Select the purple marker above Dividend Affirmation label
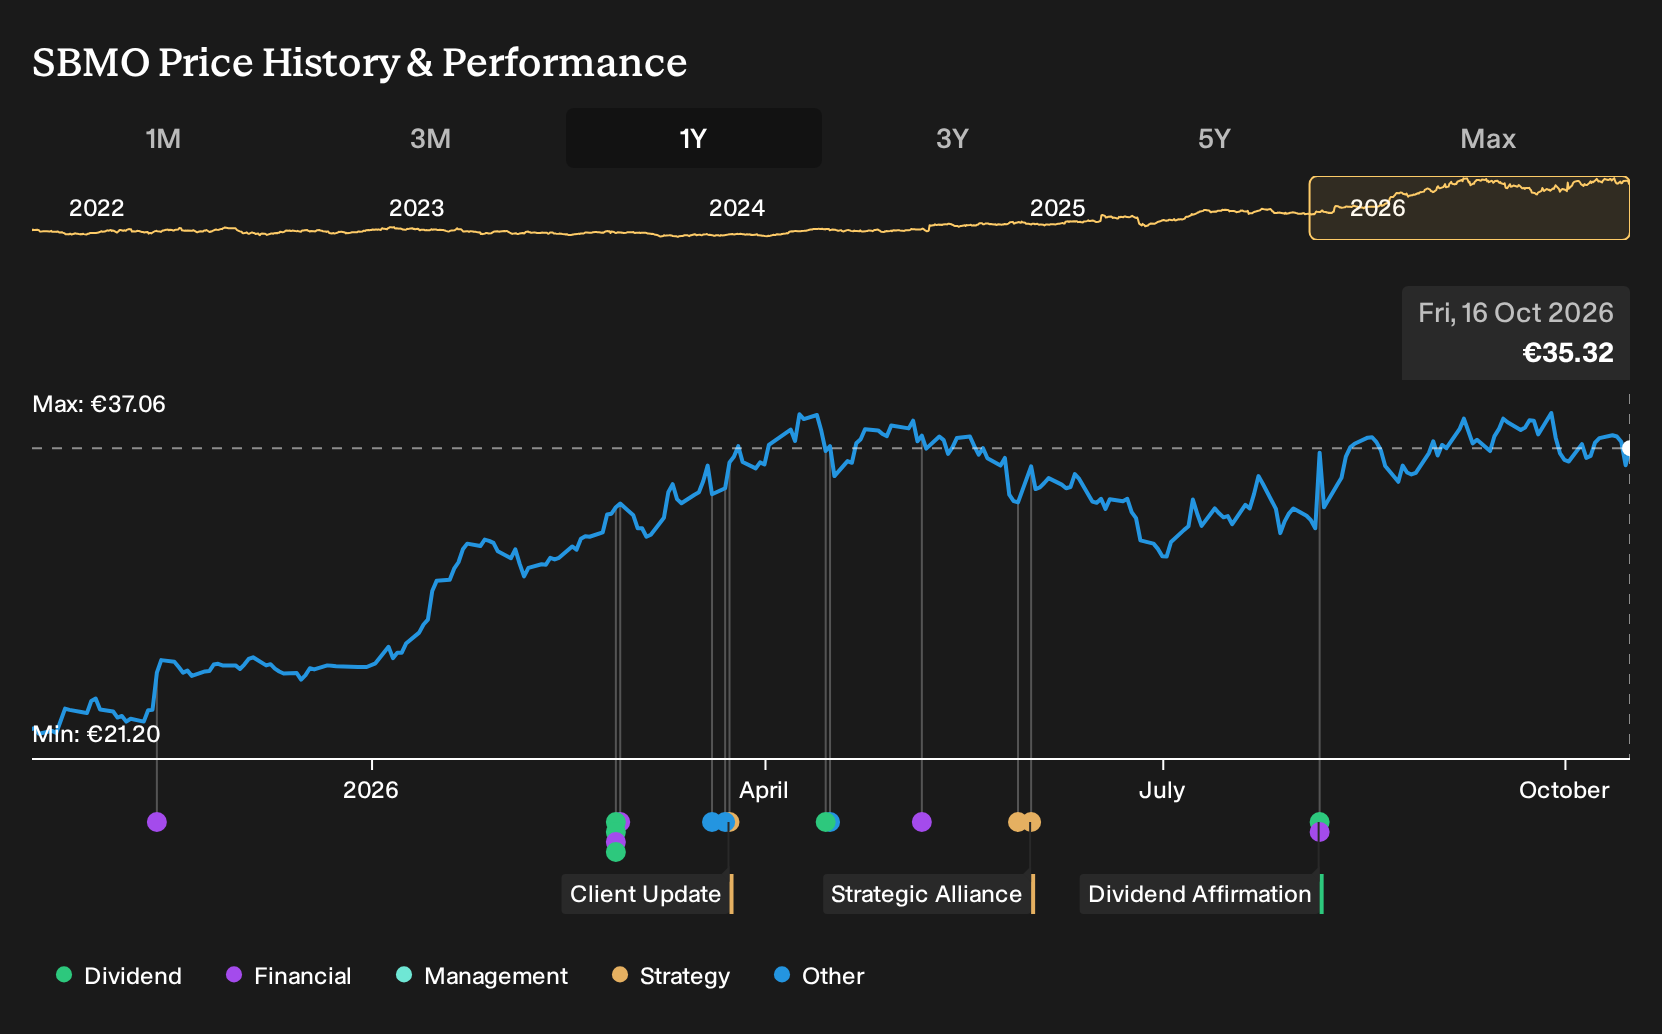Screen dimensions: 1662x1034 pyautogui.click(x=1320, y=832)
